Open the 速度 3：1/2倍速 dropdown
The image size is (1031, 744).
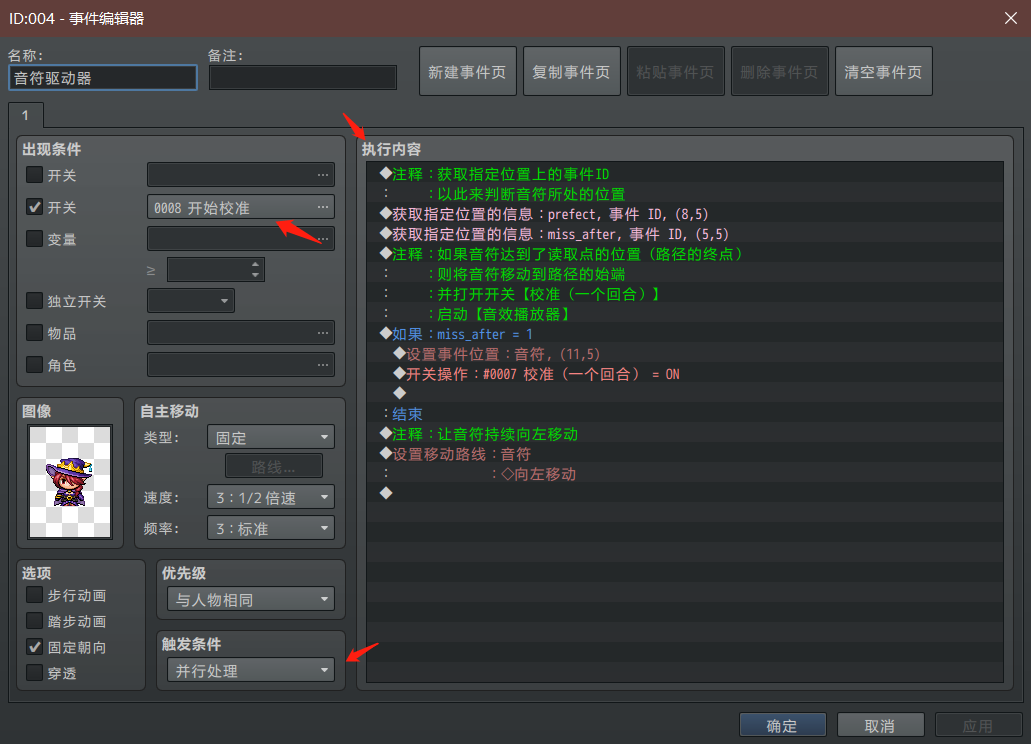pos(271,498)
